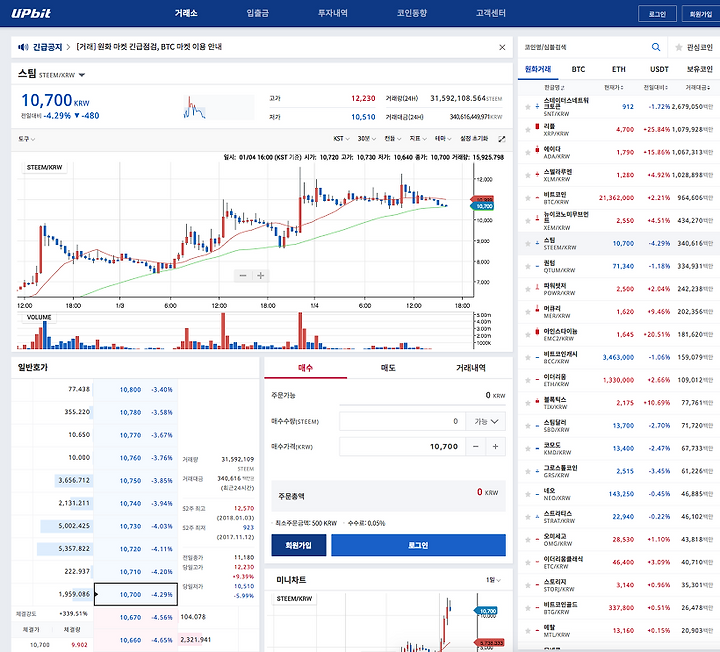Open the KST timezone dropdown
The height and width of the screenshot is (652, 720).
point(341,139)
